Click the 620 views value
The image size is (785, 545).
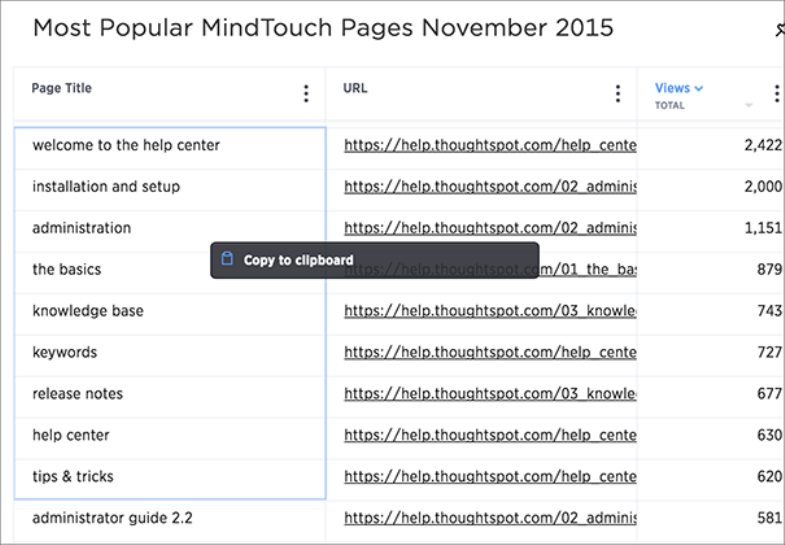769,476
